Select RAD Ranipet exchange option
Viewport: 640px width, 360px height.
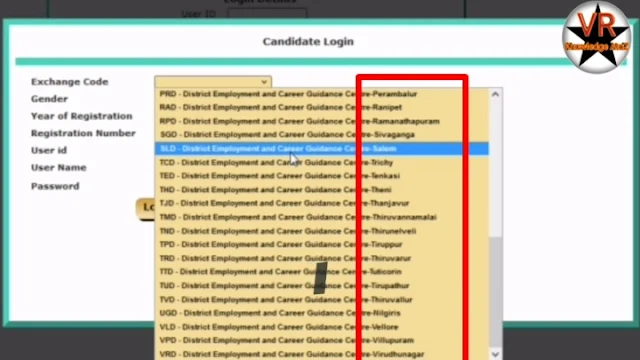tap(322, 107)
